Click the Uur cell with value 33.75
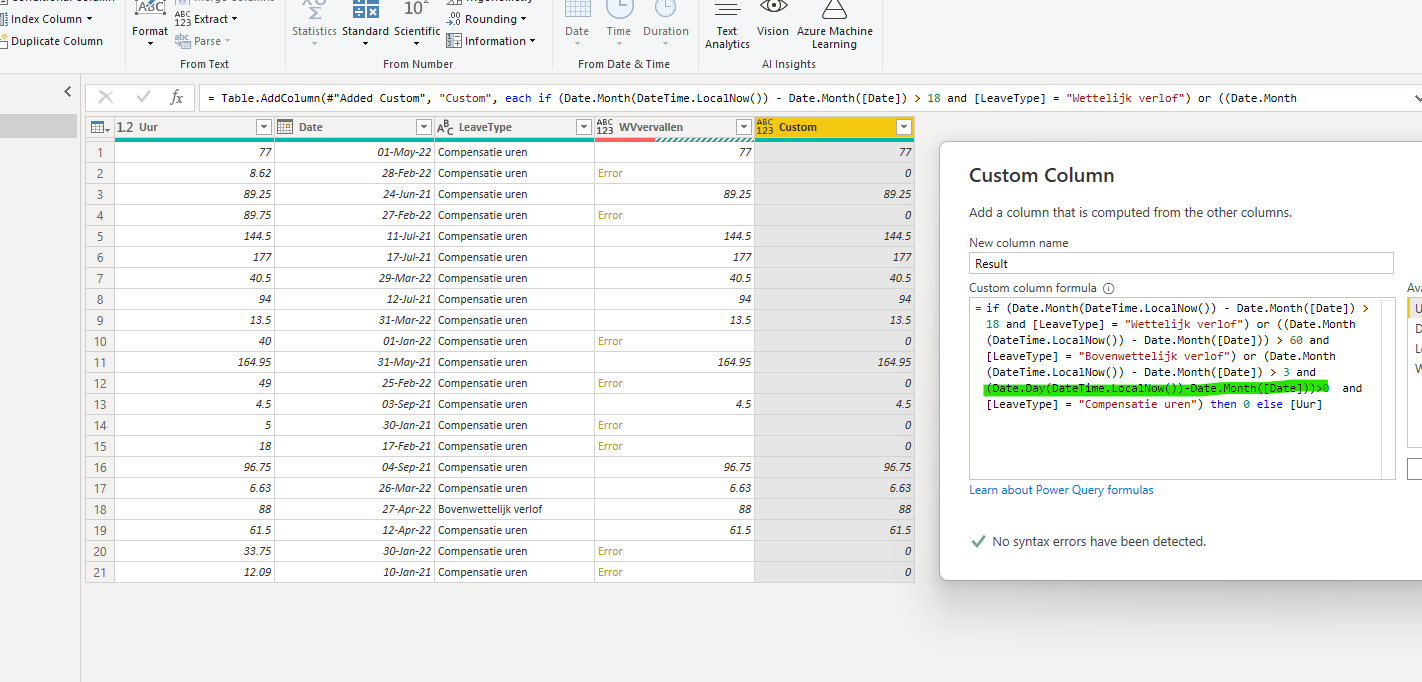This screenshot has height=682, width=1422. click(x=194, y=551)
